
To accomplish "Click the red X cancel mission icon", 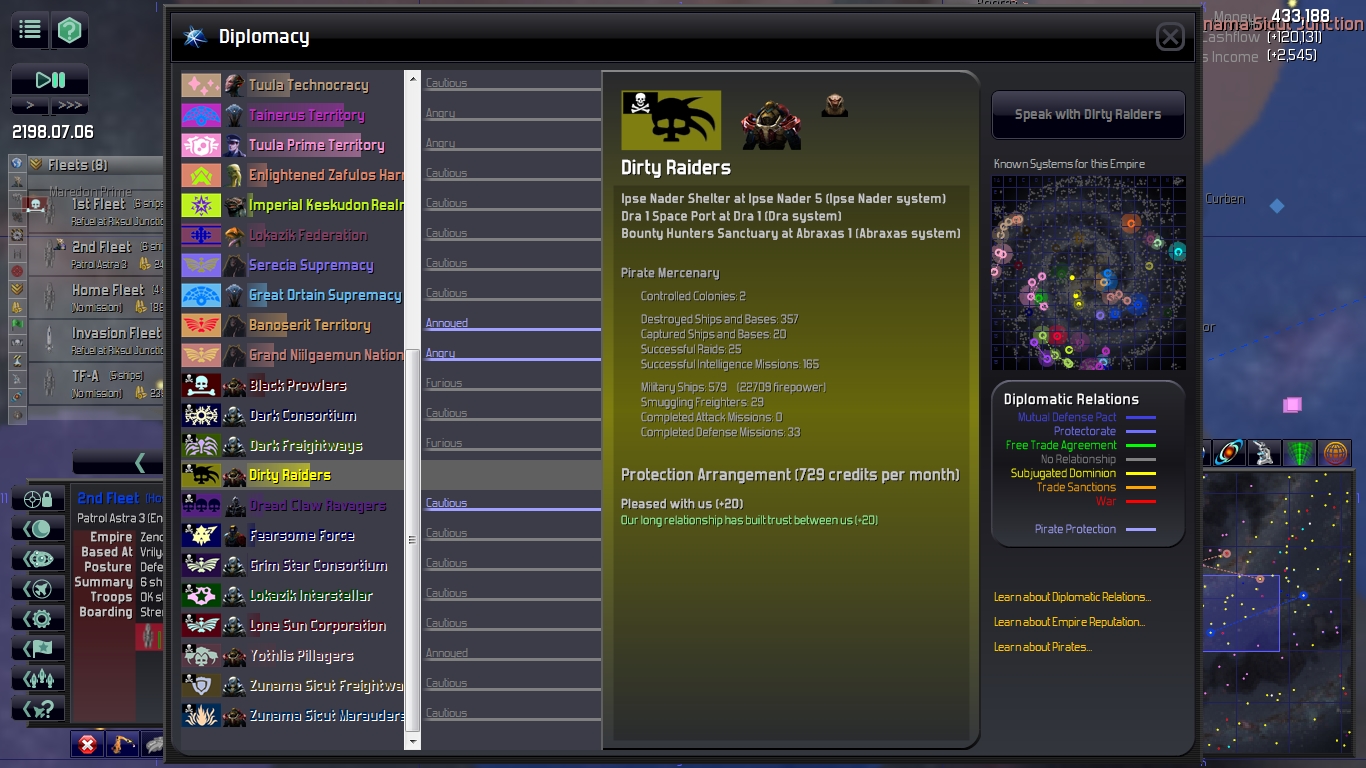I will pyautogui.click(x=88, y=744).
